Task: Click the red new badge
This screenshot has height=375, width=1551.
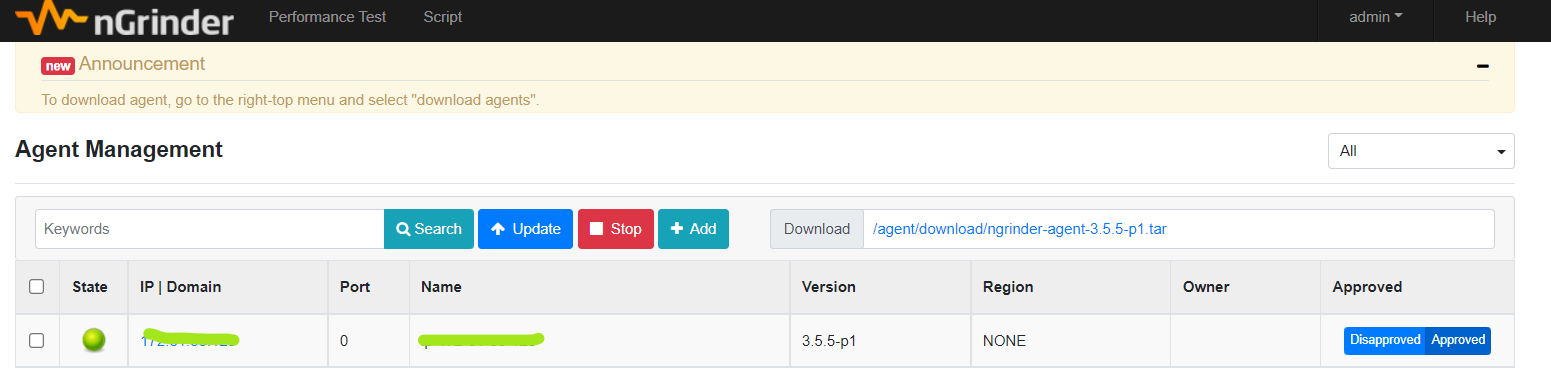Action: pos(58,66)
